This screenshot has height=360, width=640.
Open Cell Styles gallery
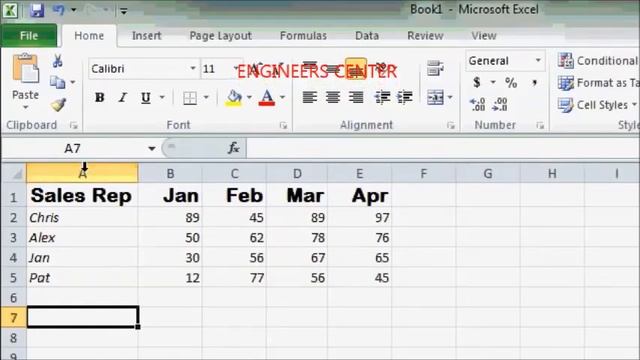597,105
